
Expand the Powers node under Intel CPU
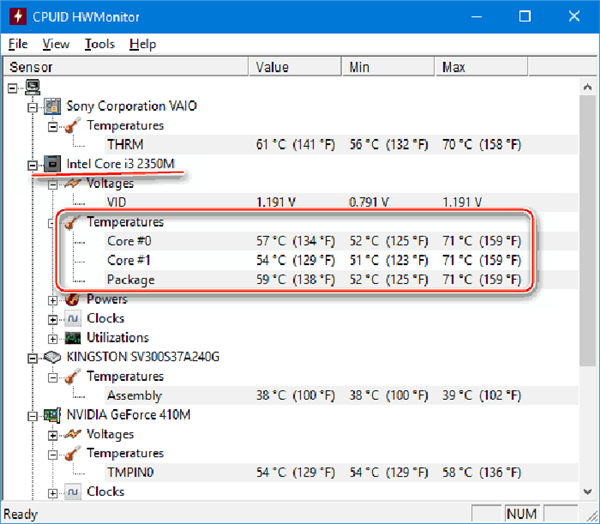tap(53, 300)
